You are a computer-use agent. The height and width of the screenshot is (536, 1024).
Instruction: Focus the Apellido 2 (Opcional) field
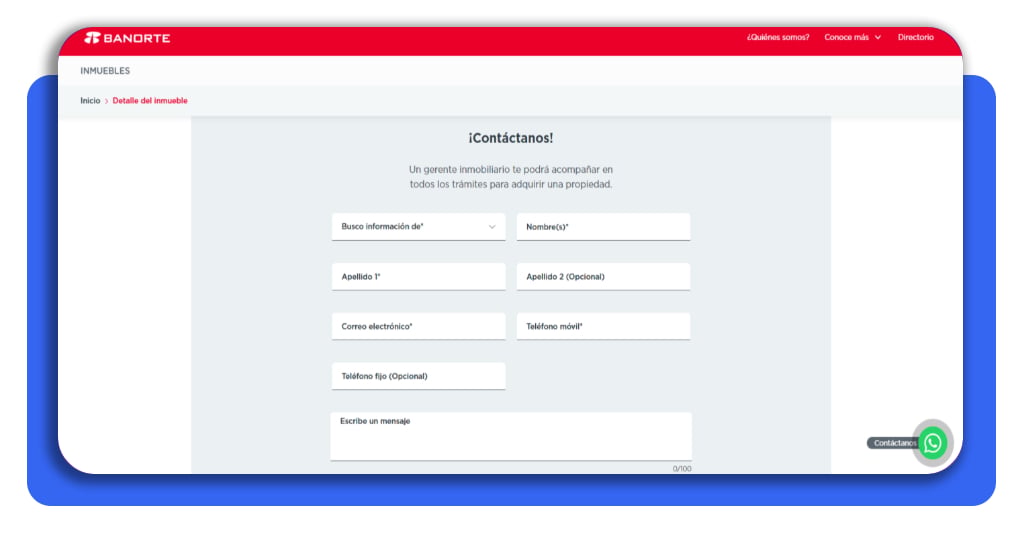pos(603,276)
